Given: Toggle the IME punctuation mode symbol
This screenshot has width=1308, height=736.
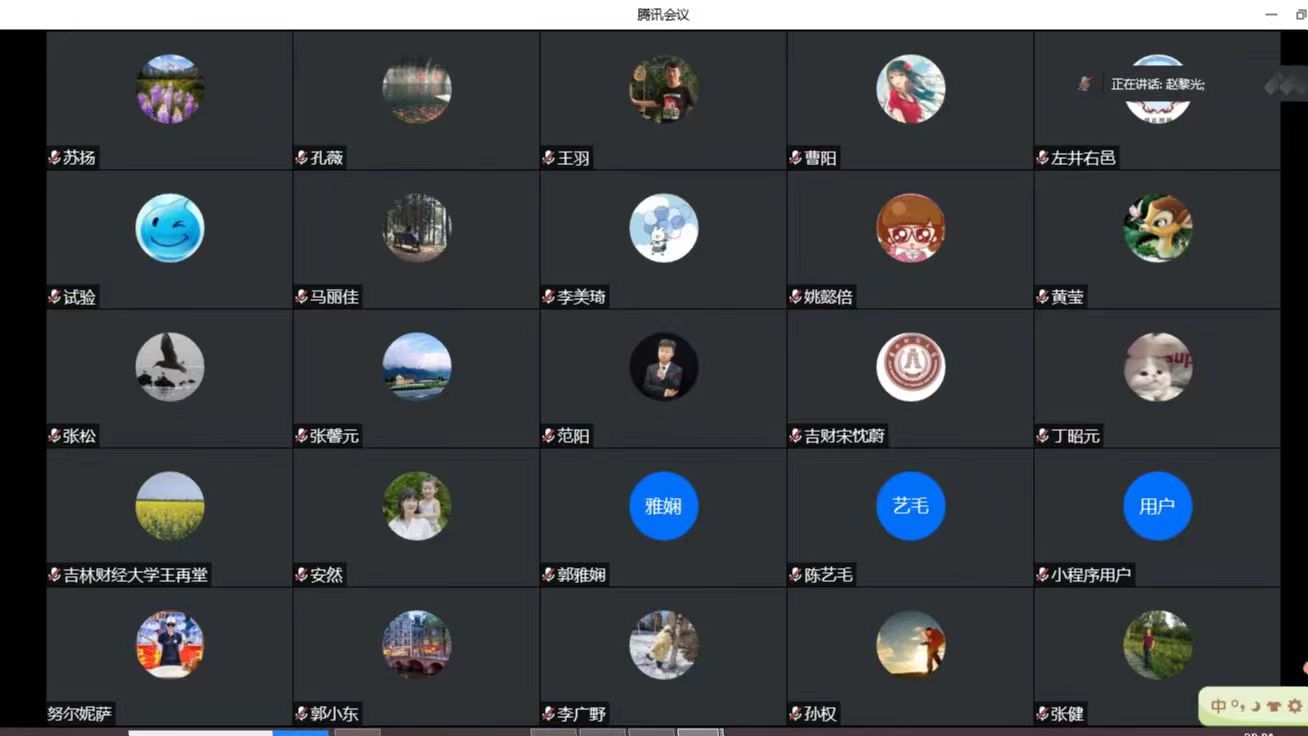Looking at the screenshot, I should coord(1239,706).
